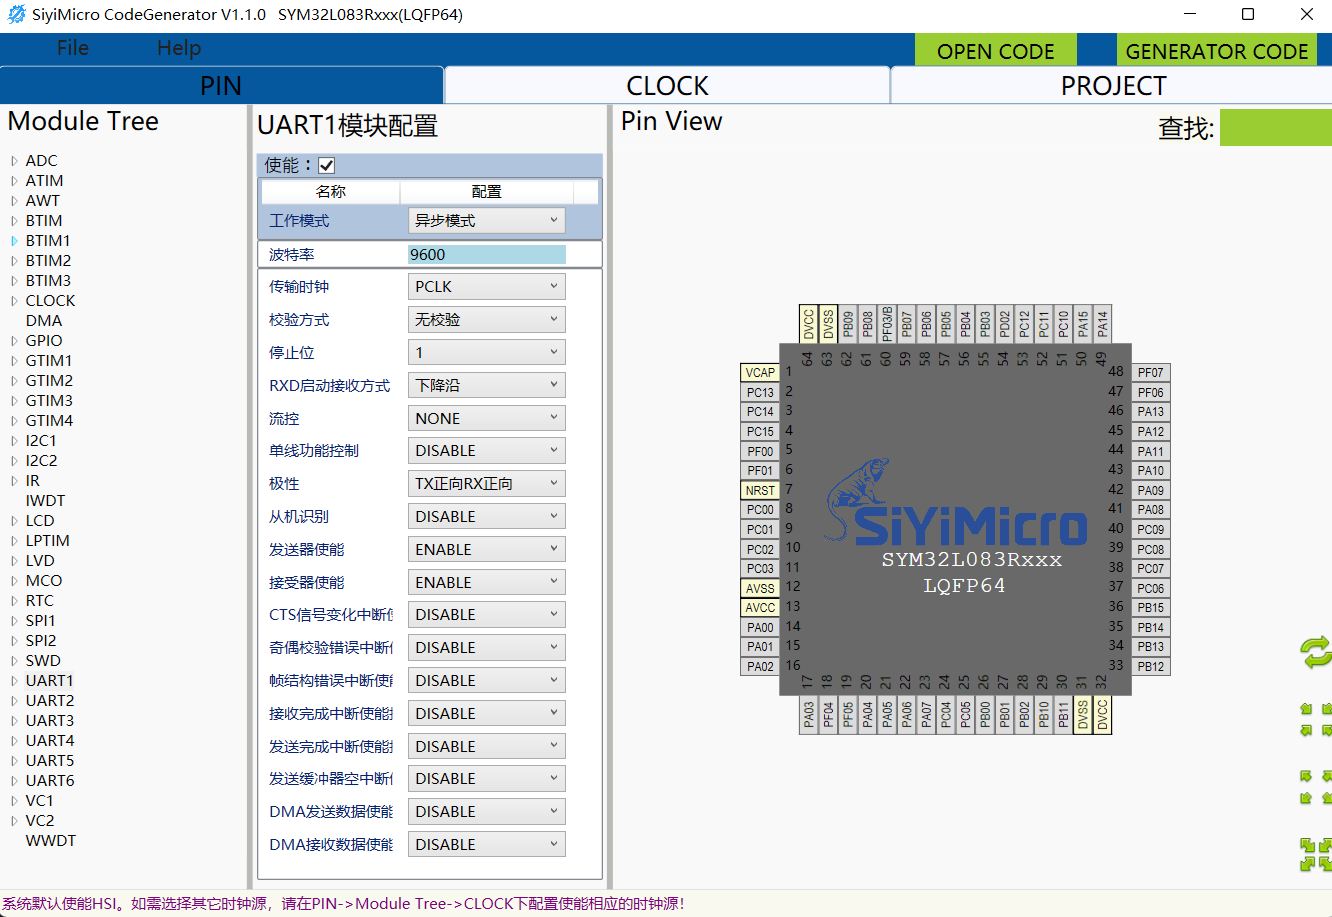The width and height of the screenshot is (1332, 917).
Task: Open the RXD启动接收方式 dropdown
Action: coord(487,385)
